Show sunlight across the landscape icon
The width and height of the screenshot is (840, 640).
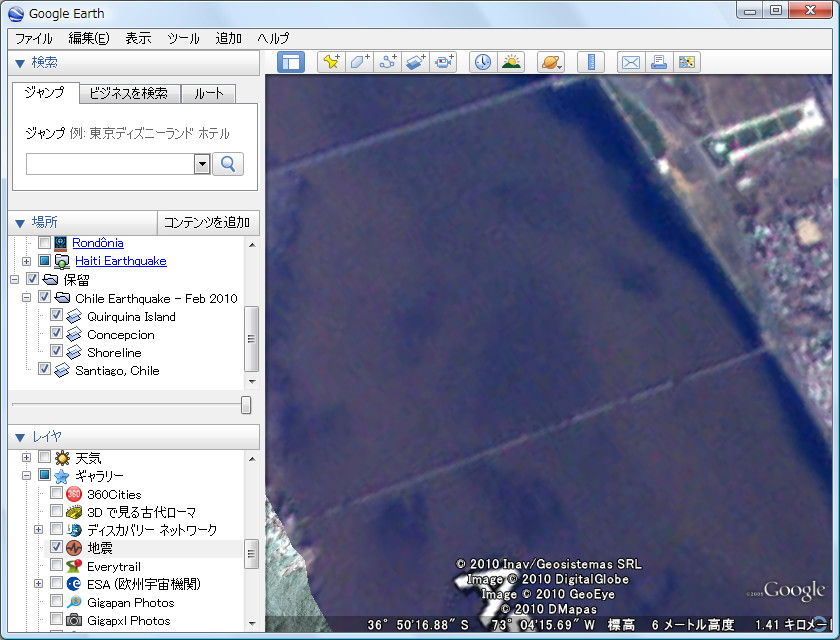coord(511,62)
